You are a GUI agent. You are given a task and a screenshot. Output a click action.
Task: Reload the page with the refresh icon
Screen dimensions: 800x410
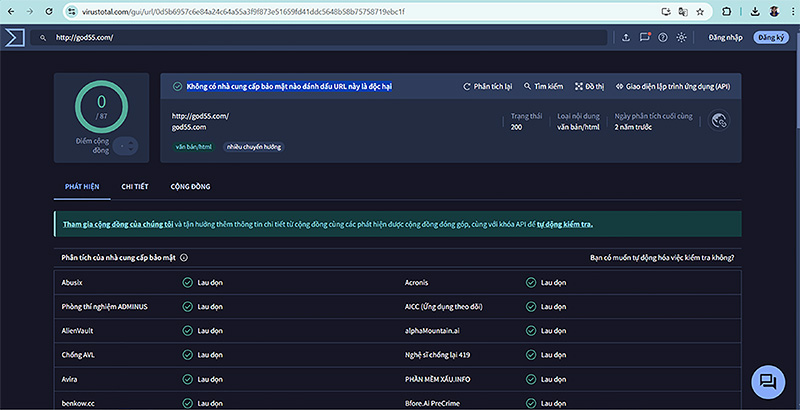click(49, 11)
